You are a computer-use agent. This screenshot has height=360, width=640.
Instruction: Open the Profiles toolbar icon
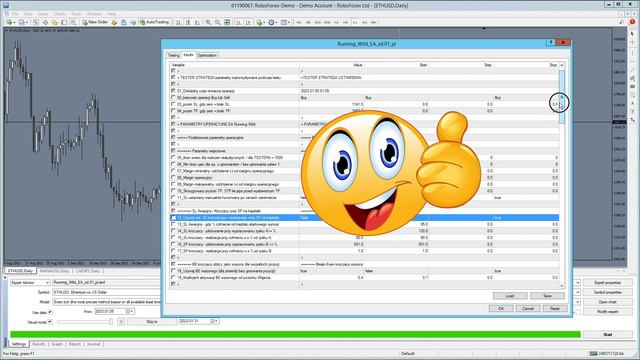coord(22,22)
